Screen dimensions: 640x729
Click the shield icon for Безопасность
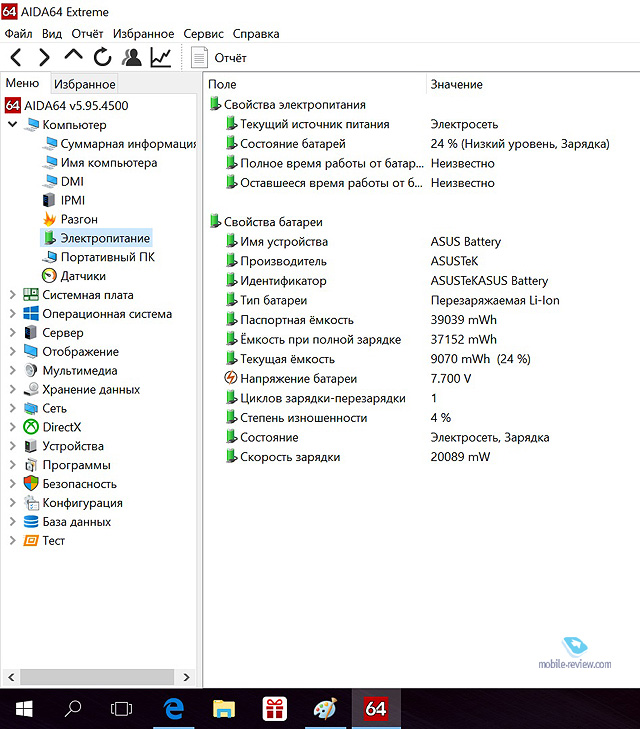(x=31, y=484)
